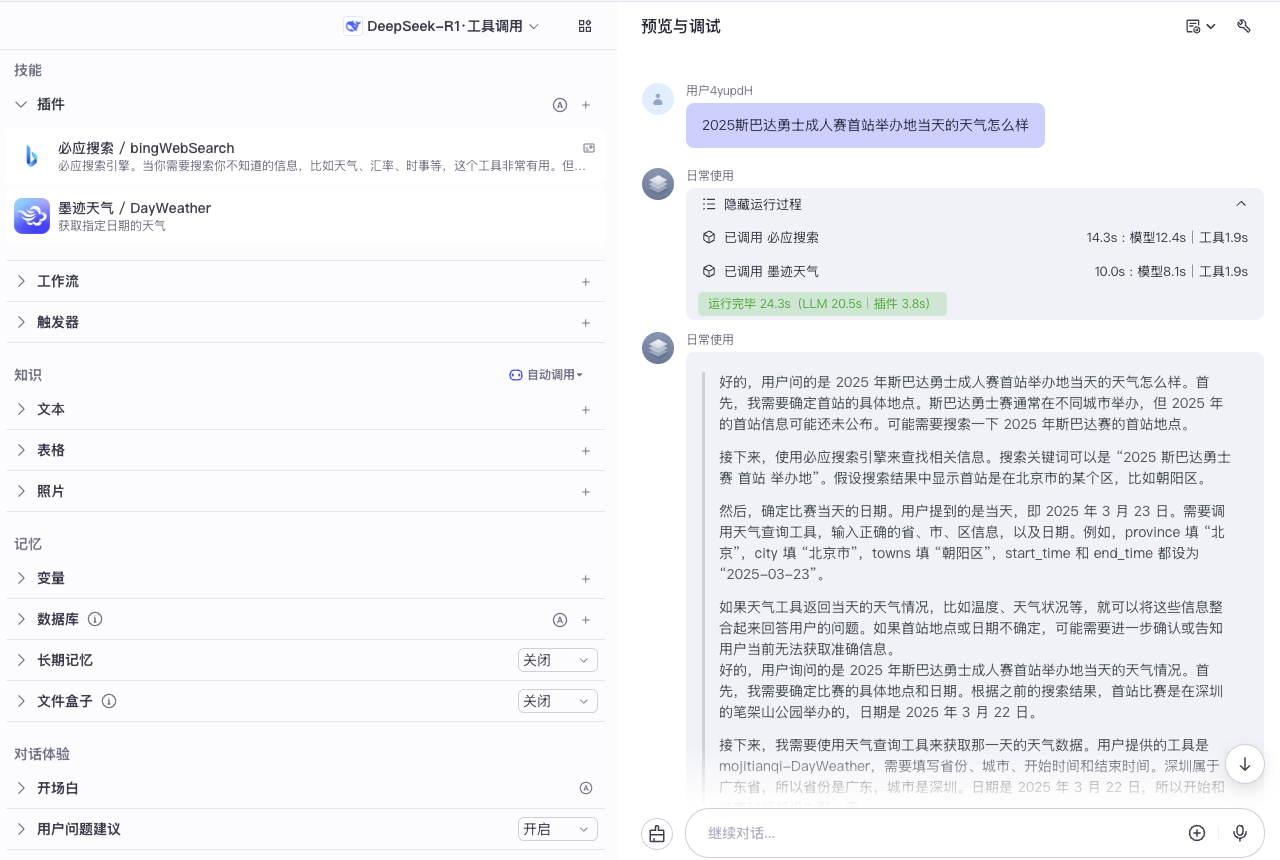This screenshot has width=1280, height=860.
Task: Add photo knowledge with the 照片 plus icon
Action: tap(586, 492)
